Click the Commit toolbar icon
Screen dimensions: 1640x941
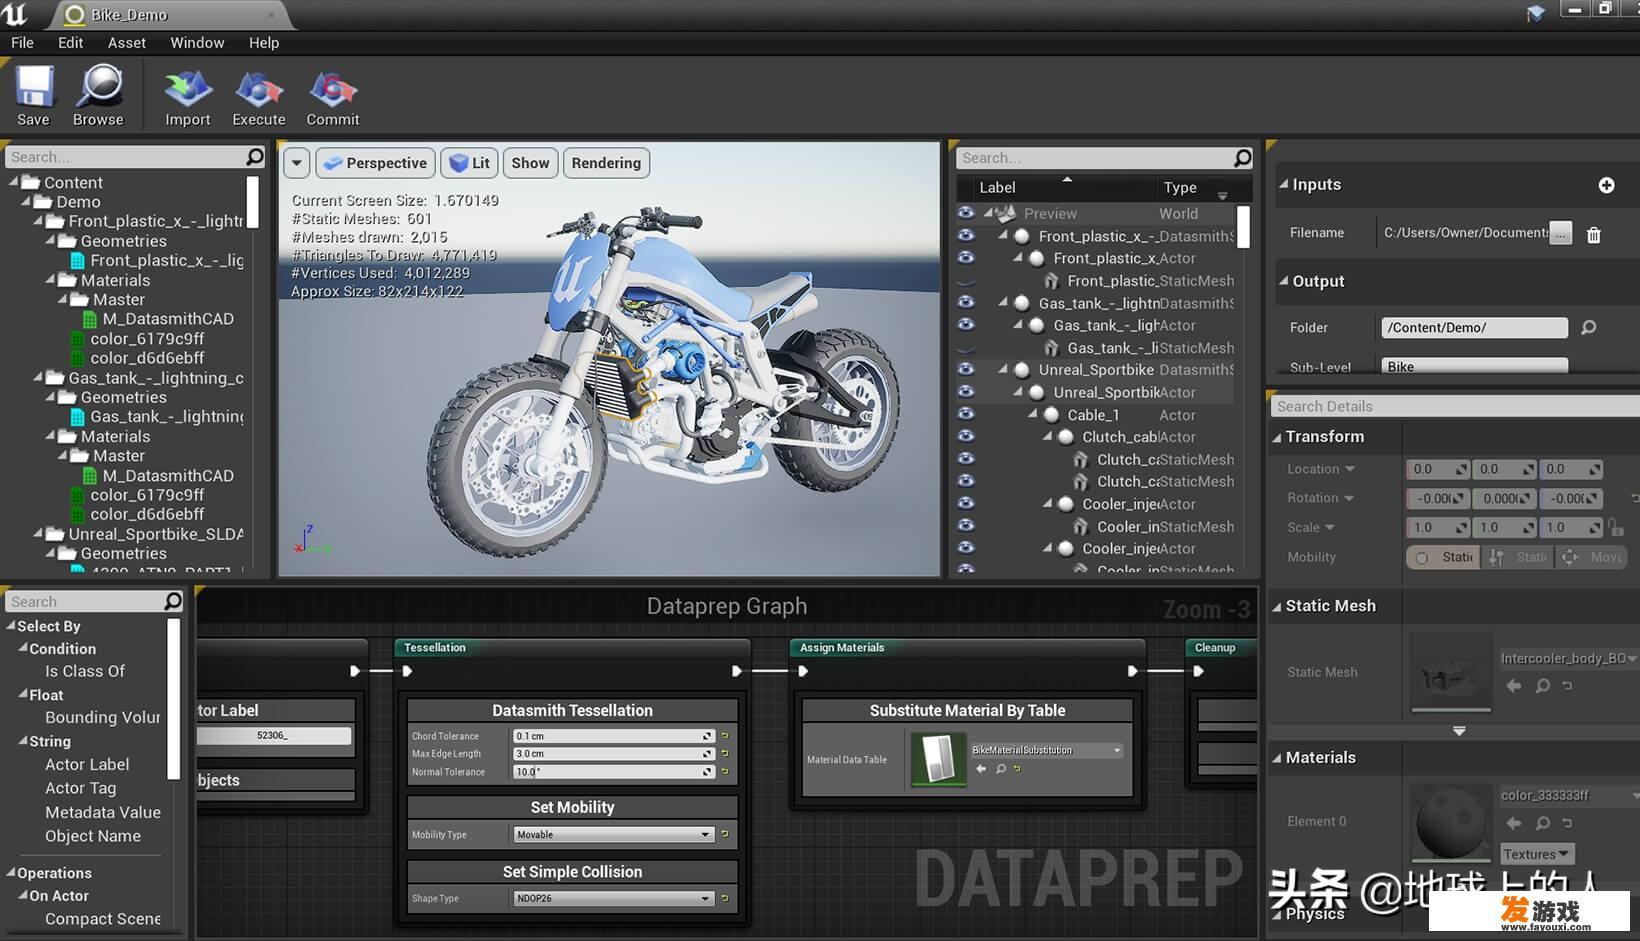point(333,96)
